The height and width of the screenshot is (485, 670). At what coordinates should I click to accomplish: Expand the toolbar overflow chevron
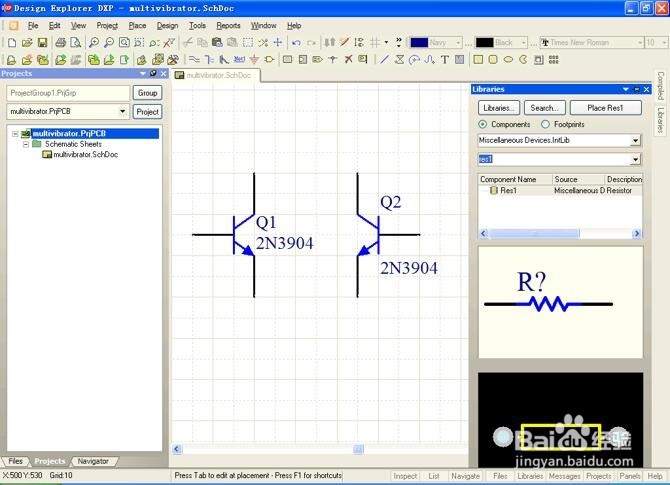coord(399,42)
